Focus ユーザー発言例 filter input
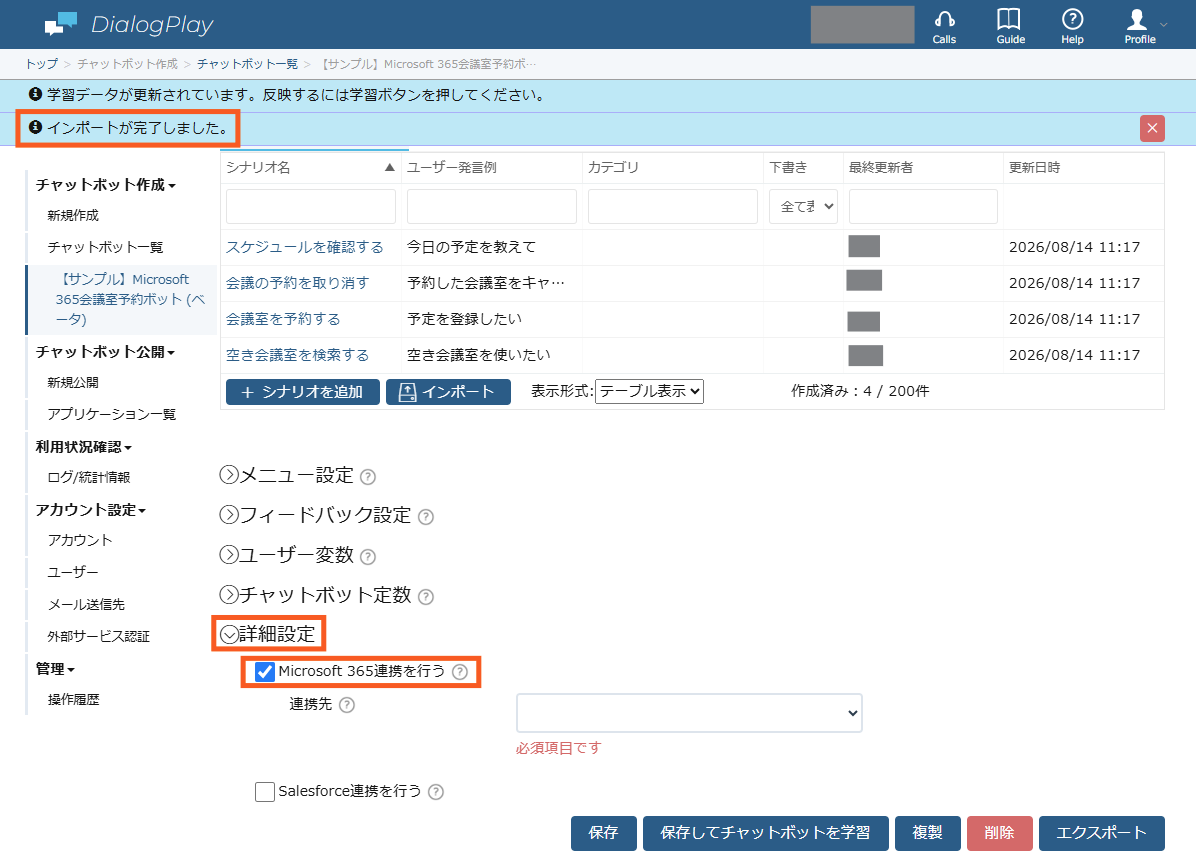The height and width of the screenshot is (861, 1196). point(492,207)
